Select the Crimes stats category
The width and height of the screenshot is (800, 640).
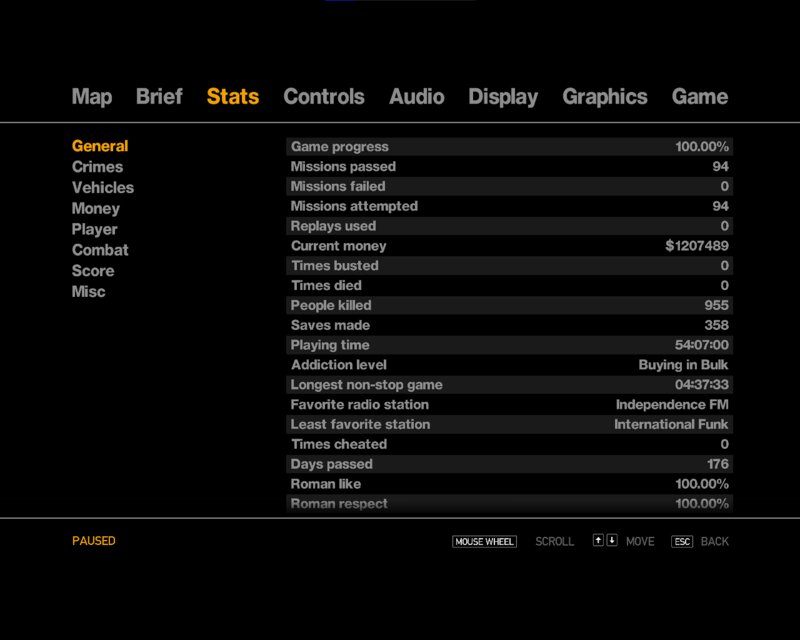[97, 167]
